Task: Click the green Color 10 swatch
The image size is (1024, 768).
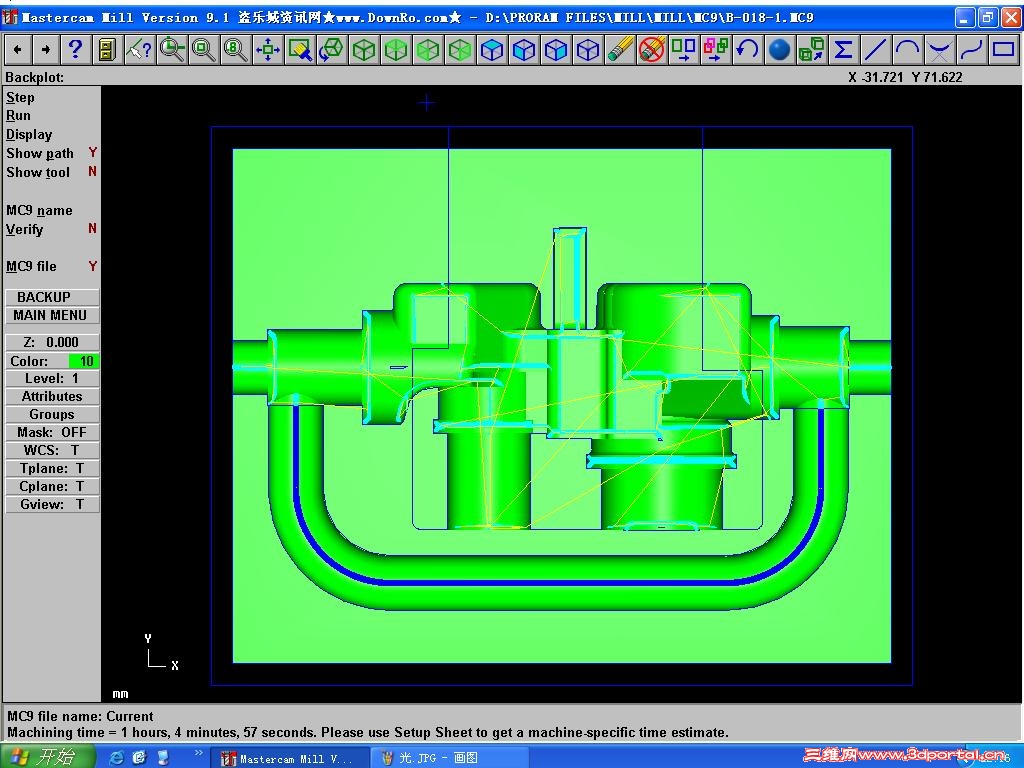Action: 84,361
